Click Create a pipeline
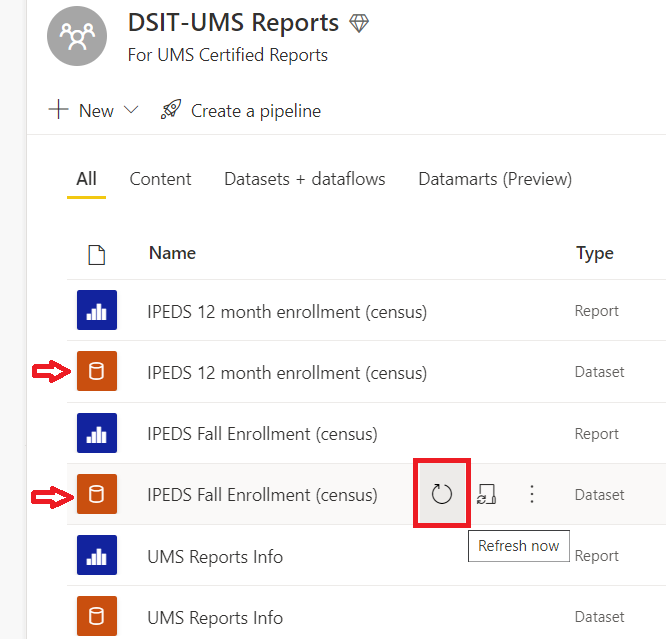The height and width of the screenshot is (639, 666). pyautogui.click(x=240, y=110)
